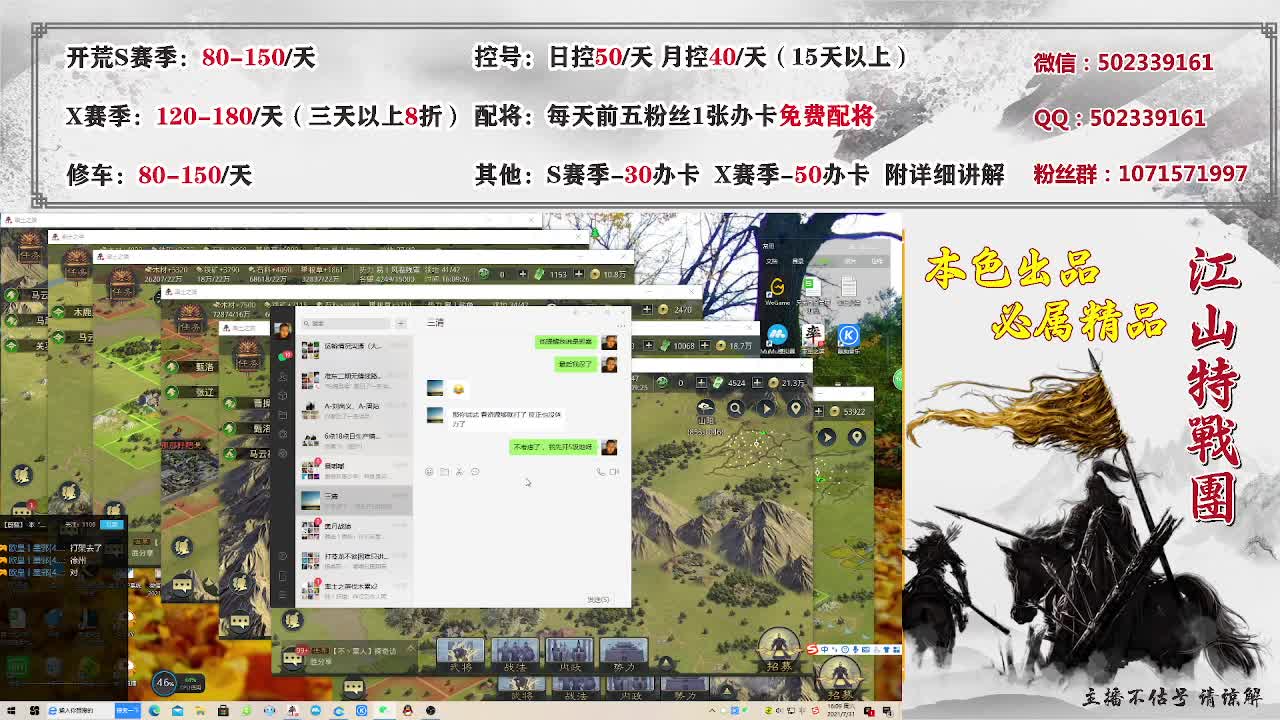Screen dimensions: 1280x720
Task: Click plus button between 0 and 1153
Action: point(525,273)
